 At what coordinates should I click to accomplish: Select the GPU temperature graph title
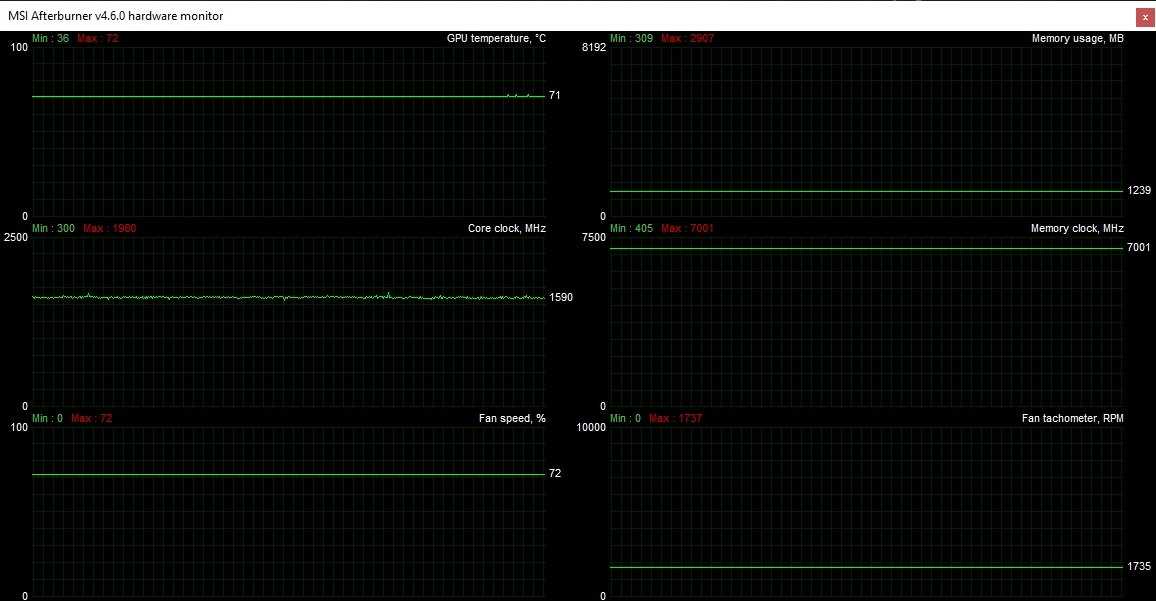click(496, 39)
